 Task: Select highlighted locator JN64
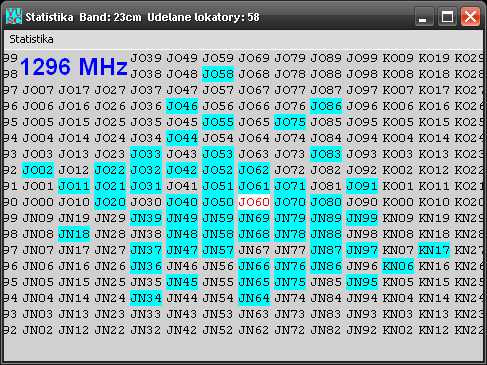click(x=254, y=298)
